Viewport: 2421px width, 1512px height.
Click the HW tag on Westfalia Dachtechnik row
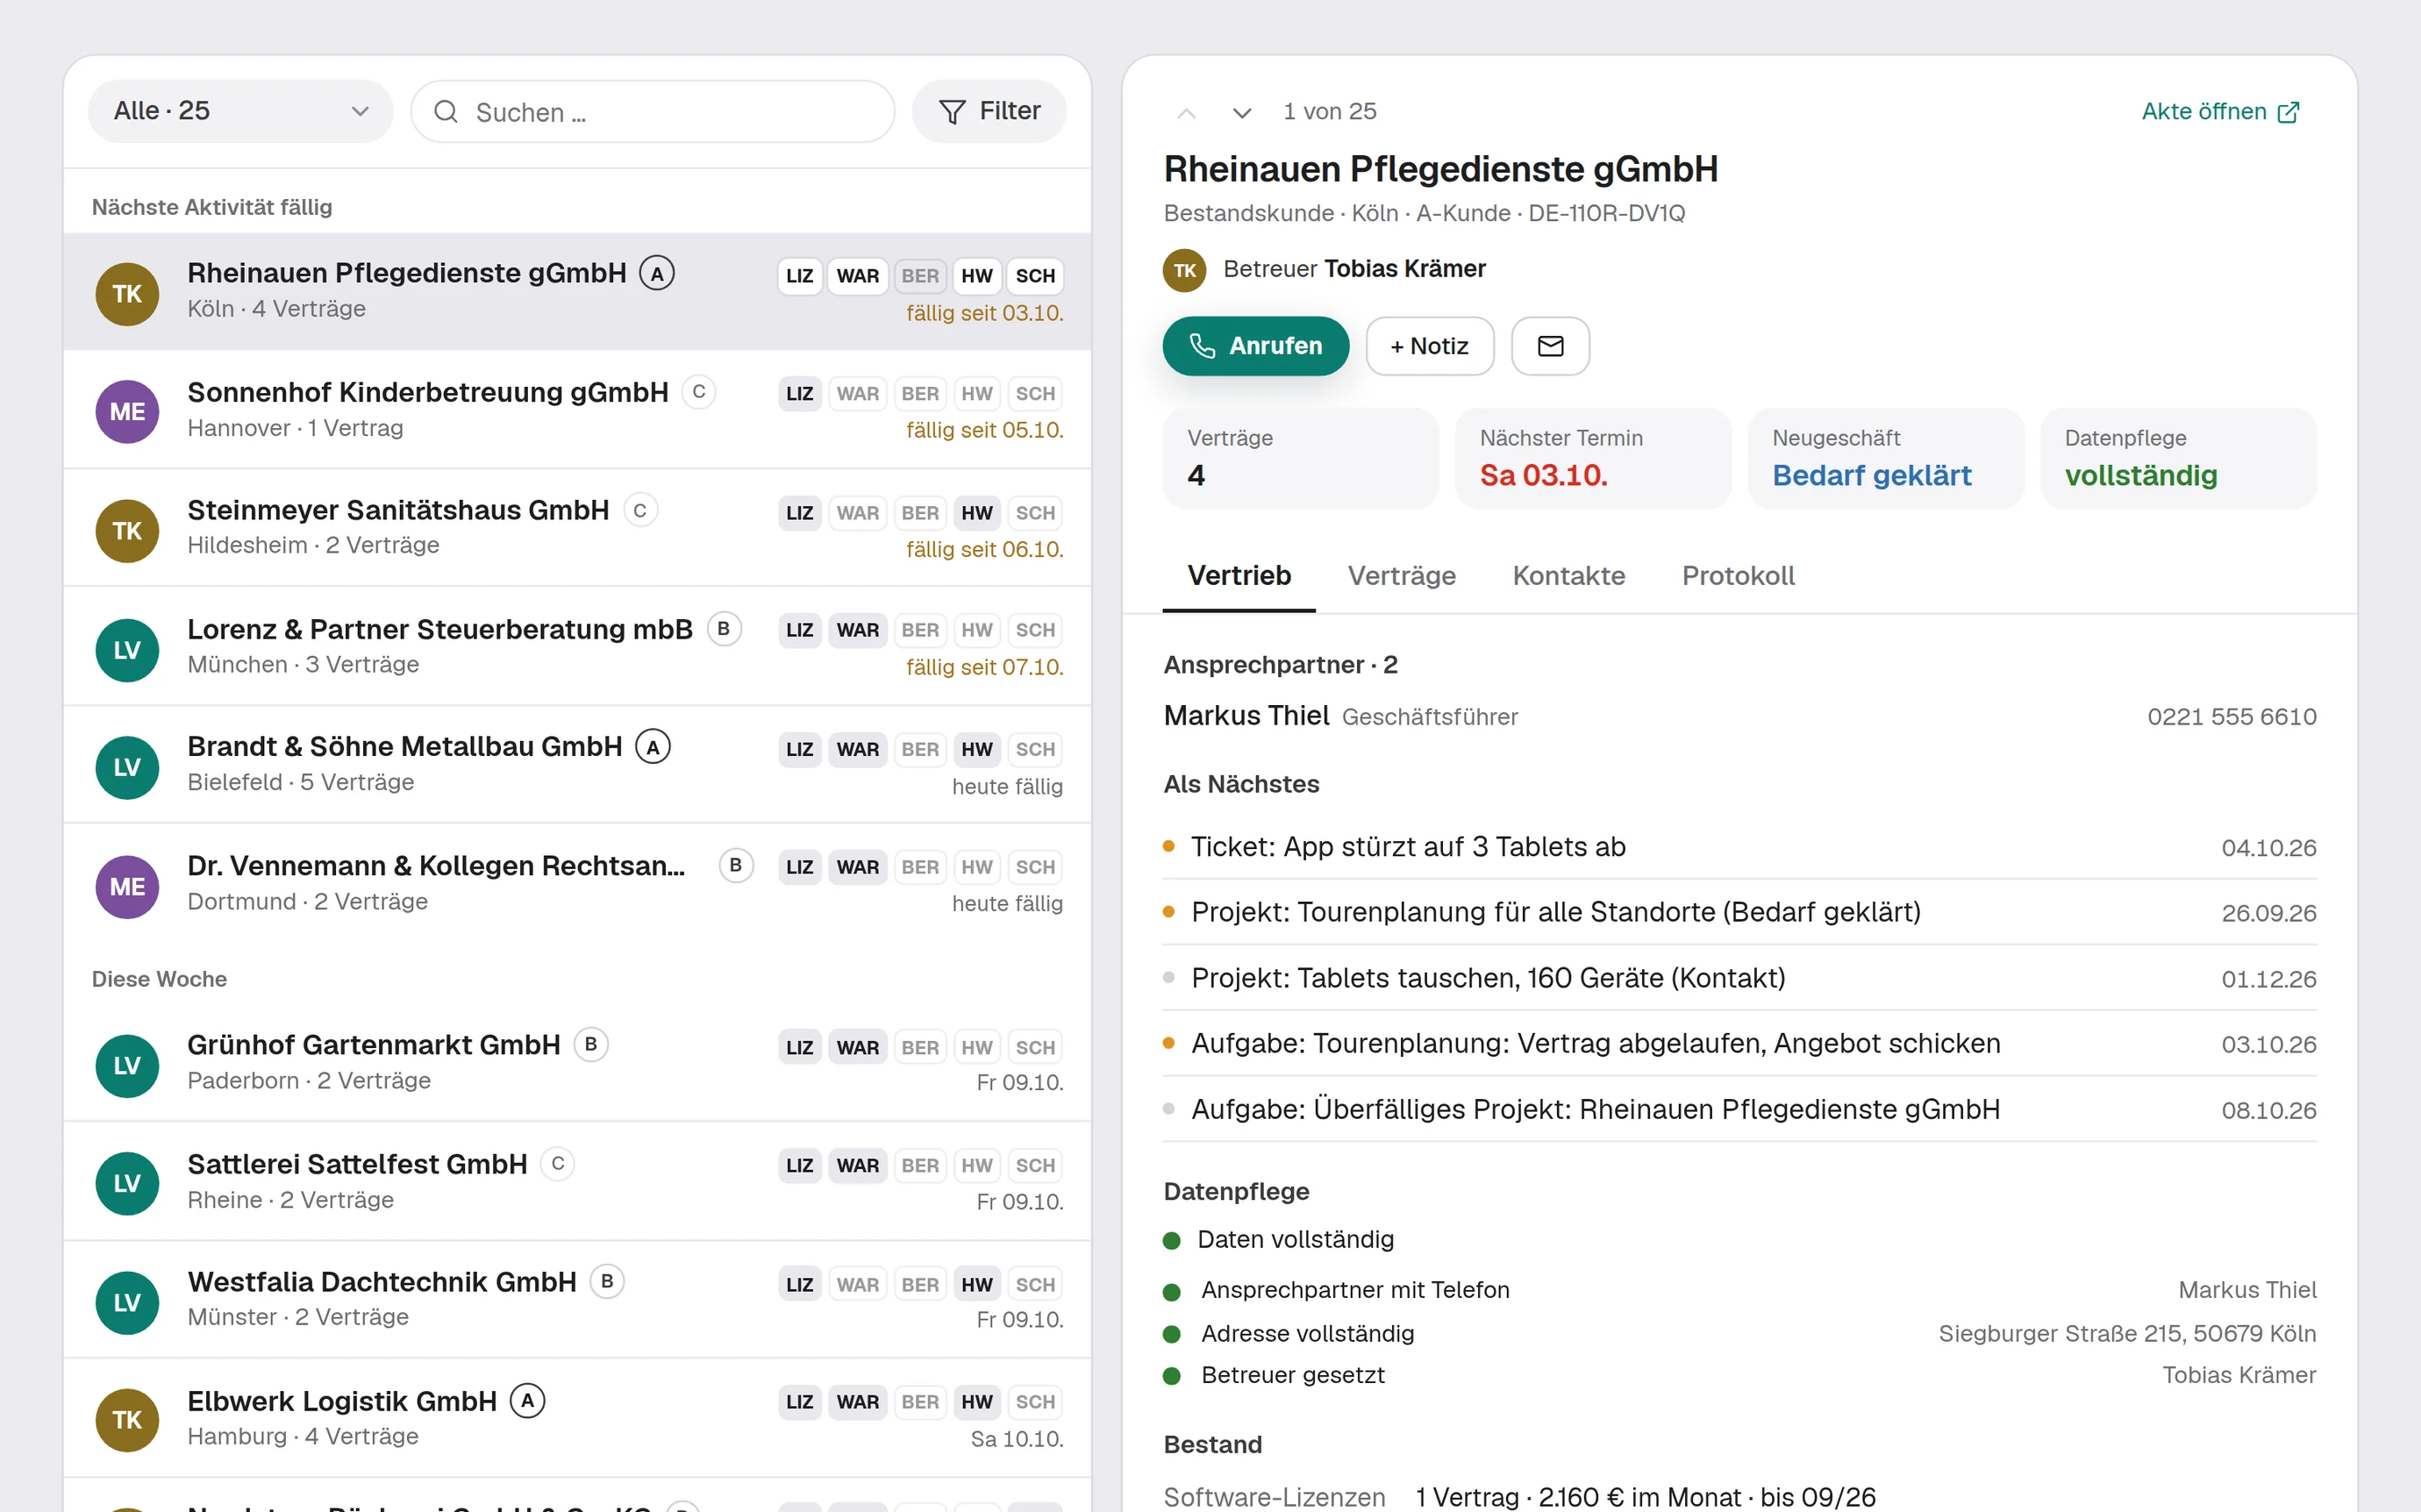[x=976, y=1285]
